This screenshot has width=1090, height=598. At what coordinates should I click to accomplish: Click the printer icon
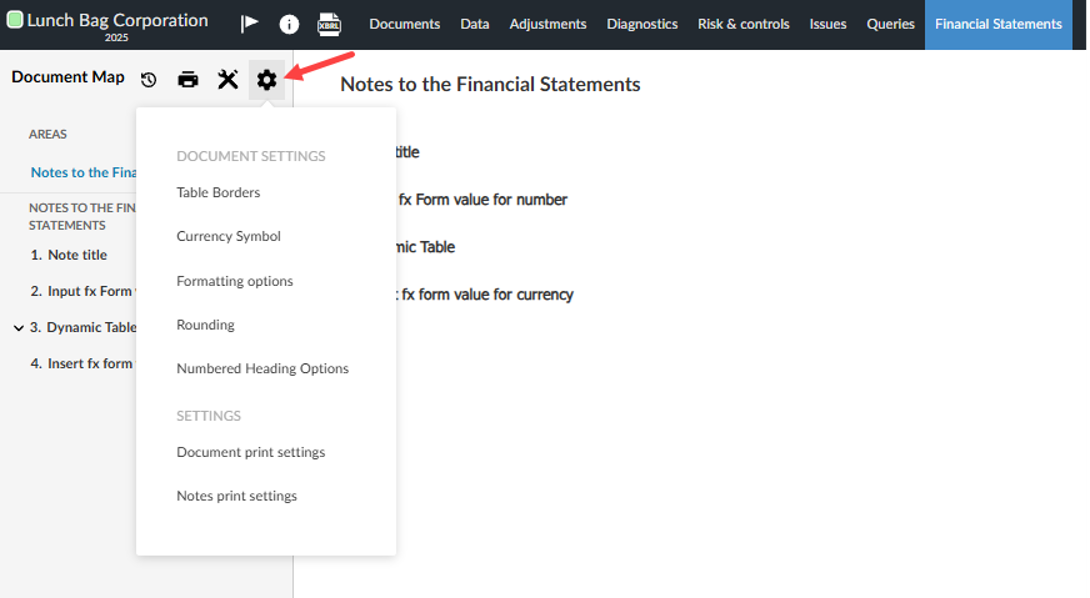pos(188,79)
